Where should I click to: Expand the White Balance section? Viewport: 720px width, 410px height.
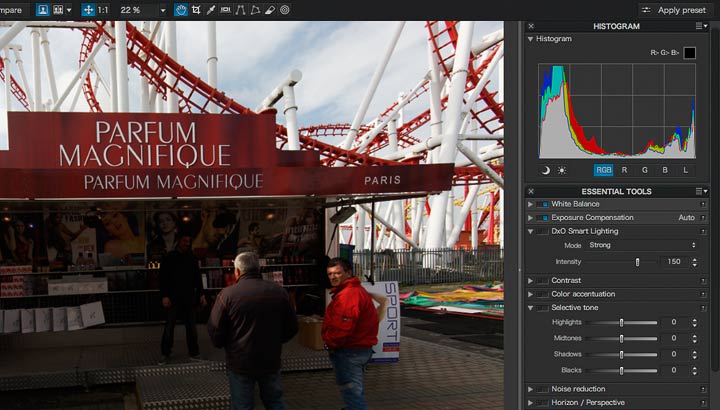coord(530,204)
